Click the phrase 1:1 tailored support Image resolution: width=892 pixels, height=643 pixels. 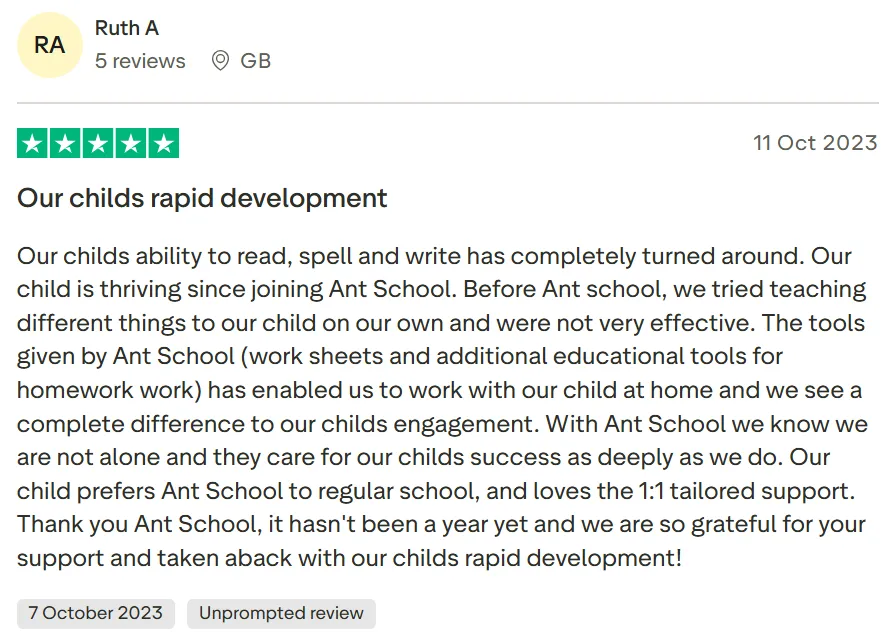coord(746,491)
